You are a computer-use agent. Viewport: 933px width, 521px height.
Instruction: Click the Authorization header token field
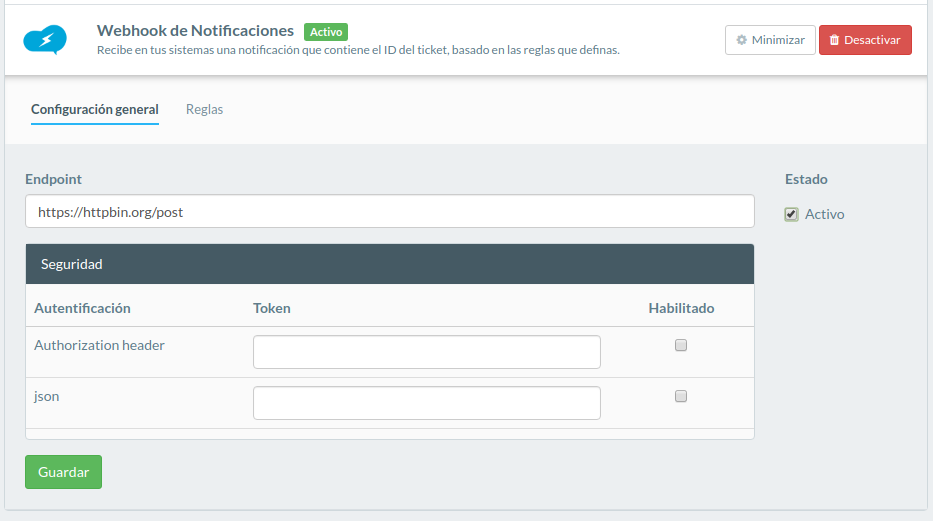(x=427, y=351)
